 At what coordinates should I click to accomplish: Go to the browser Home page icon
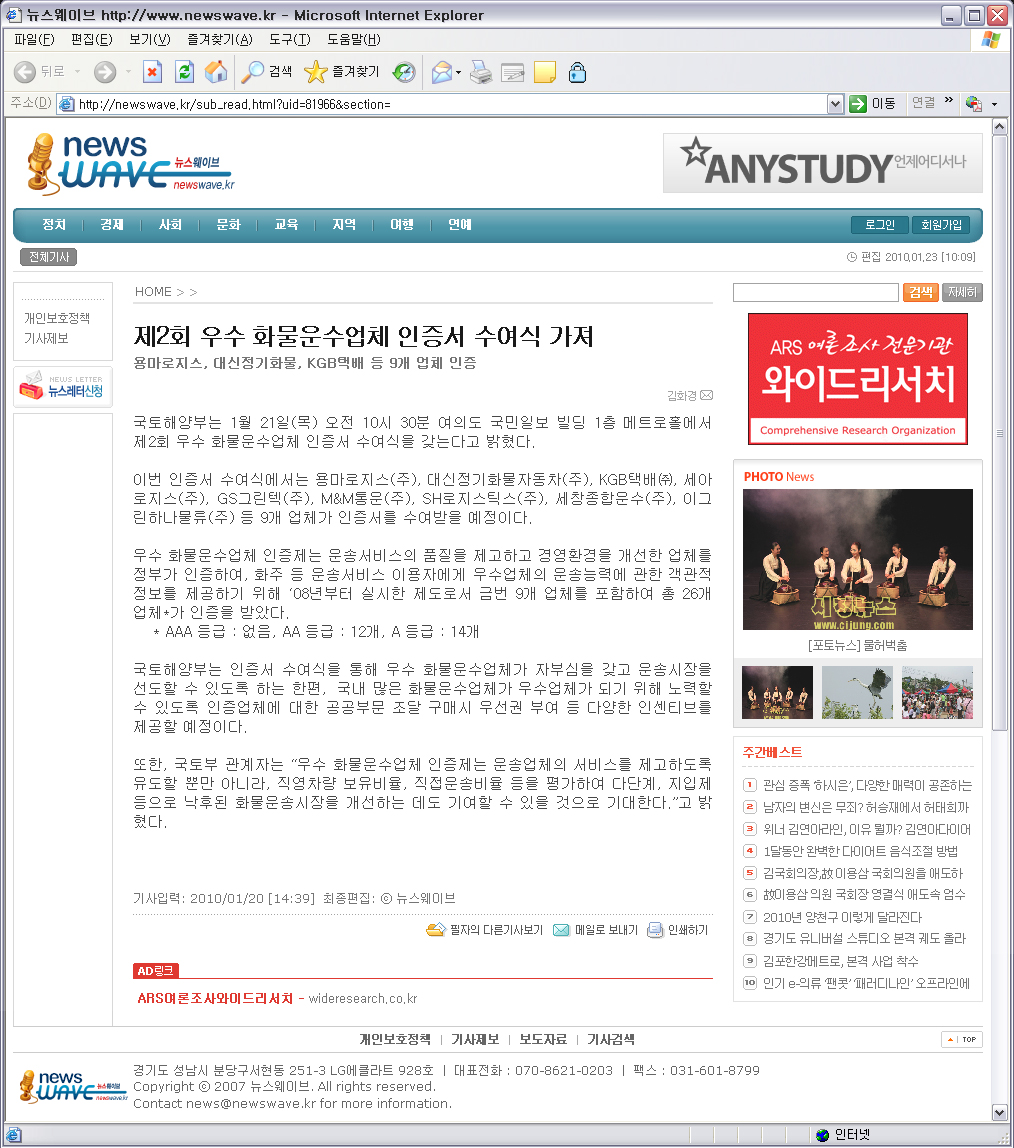[x=215, y=72]
